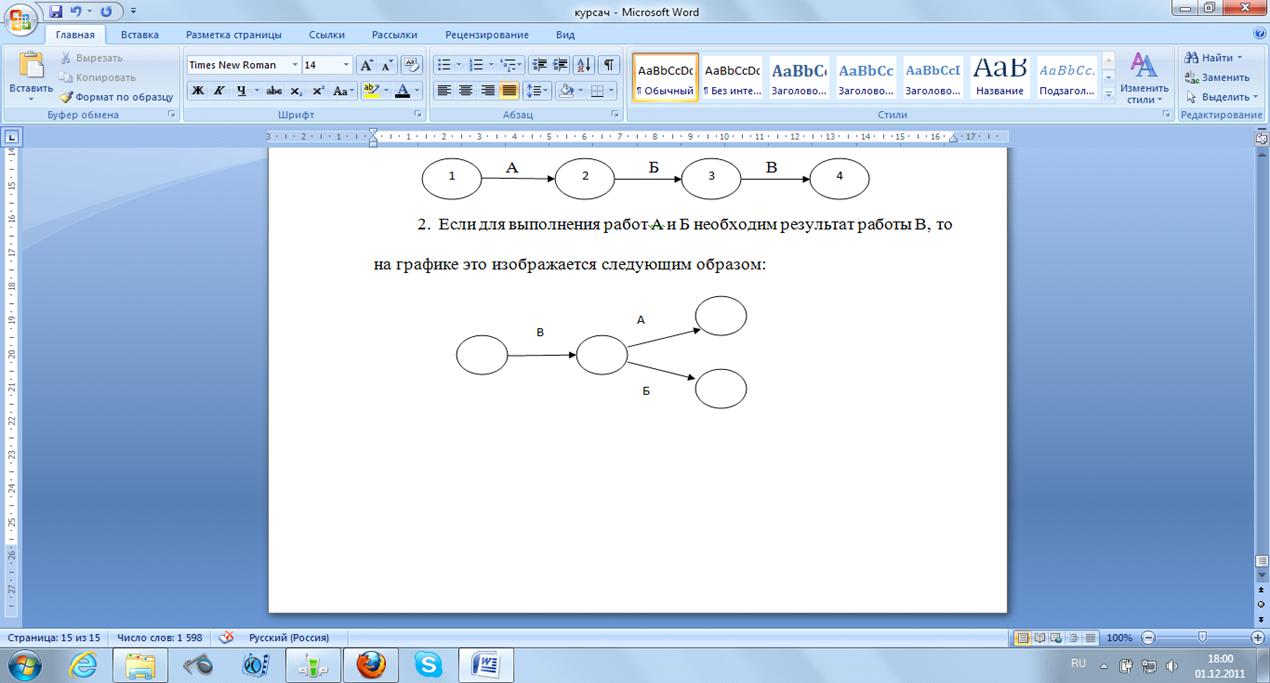
Task: Open the Times New Roman font dropdown
Action: [x=244, y=65]
